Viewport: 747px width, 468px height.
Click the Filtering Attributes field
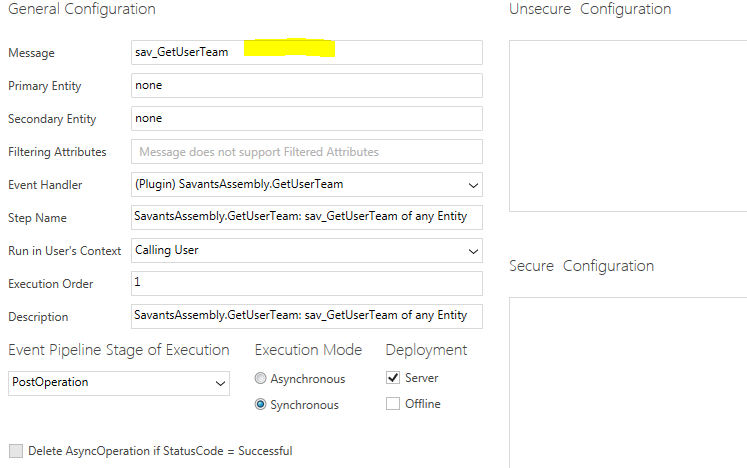pyautogui.click(x=306, y=152)
